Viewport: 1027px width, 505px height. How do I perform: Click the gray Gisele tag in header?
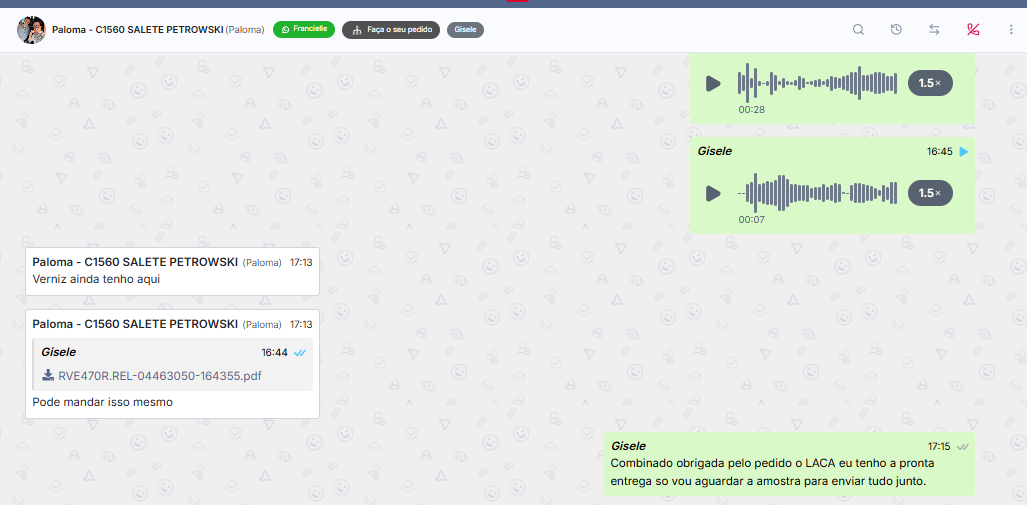pyautogui.click(x=465, y=30)
